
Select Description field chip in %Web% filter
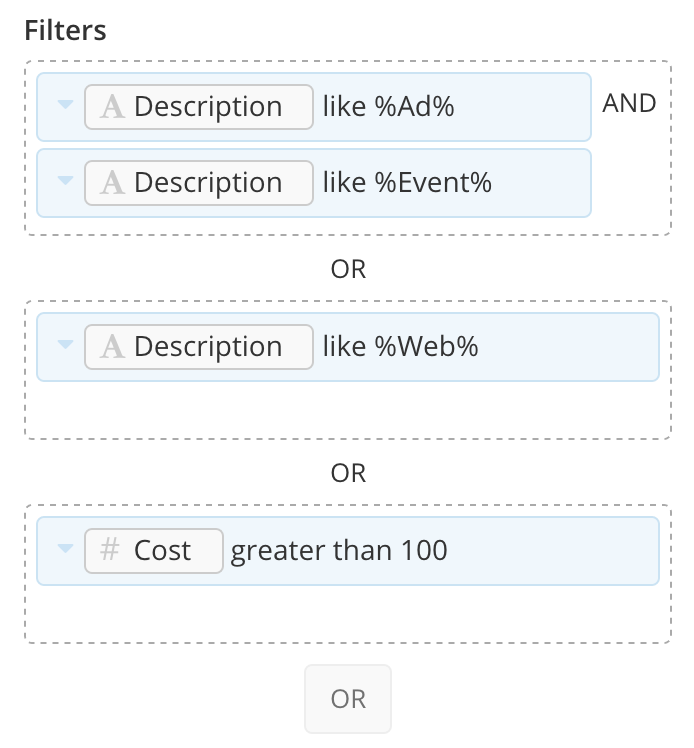tap(199, 347)
